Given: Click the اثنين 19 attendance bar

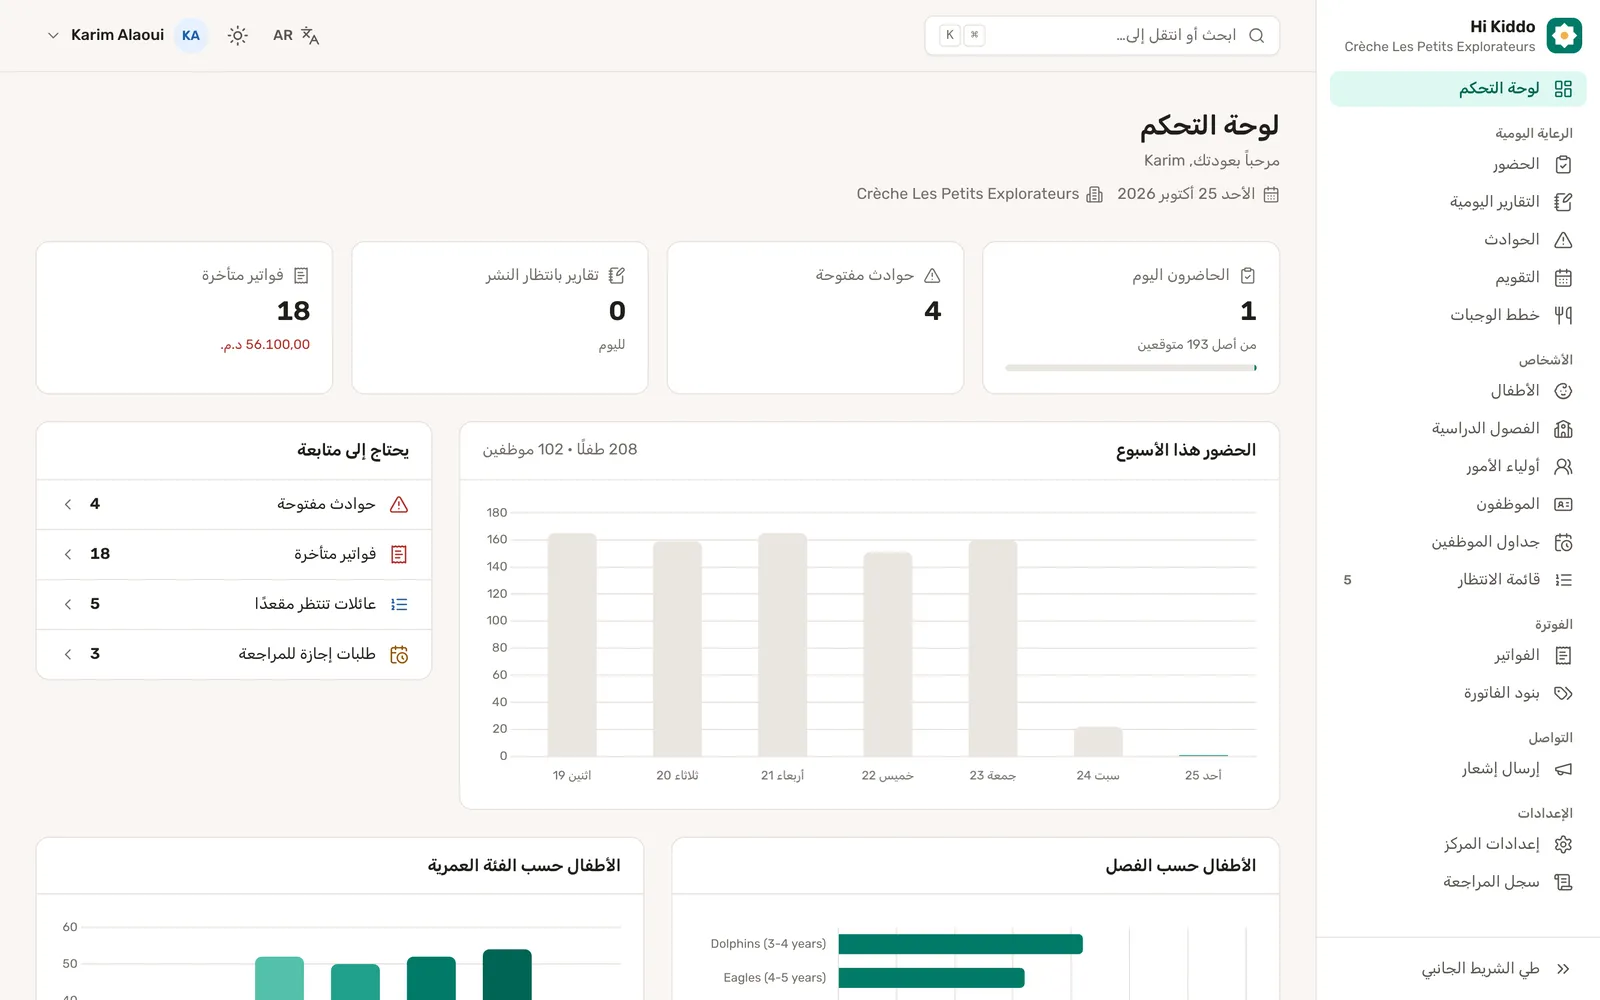Looking at the screenshot, I should [x=572, y=645].
